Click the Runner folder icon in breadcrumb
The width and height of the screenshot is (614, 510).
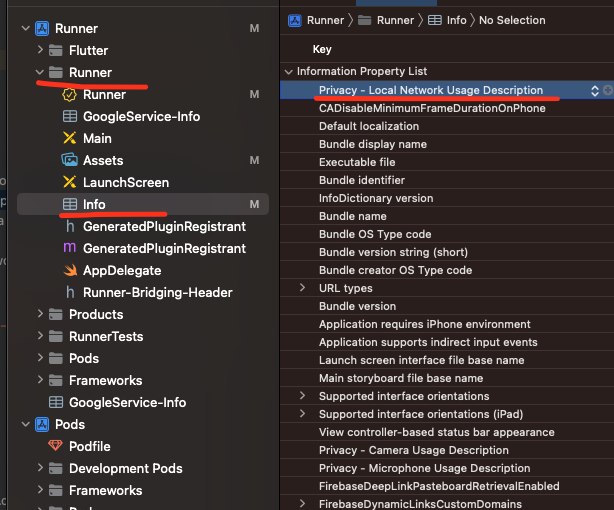[x=364, y=20]
